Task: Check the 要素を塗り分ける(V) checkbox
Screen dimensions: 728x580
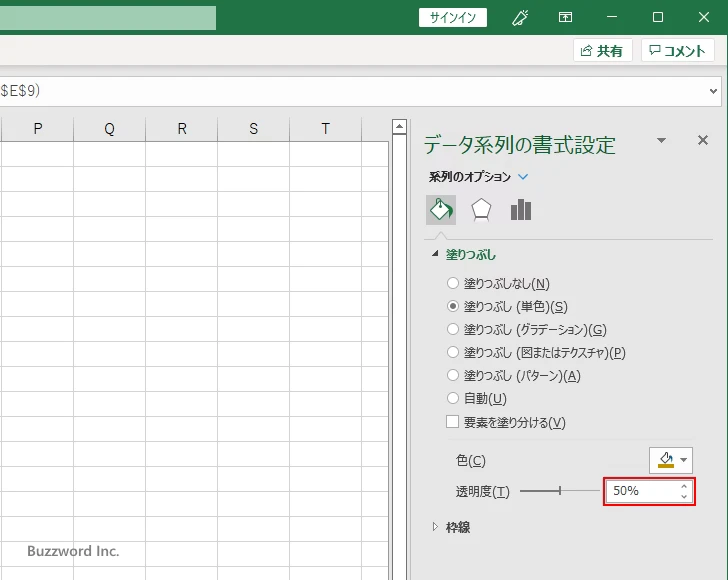Action: click(453, 422)
